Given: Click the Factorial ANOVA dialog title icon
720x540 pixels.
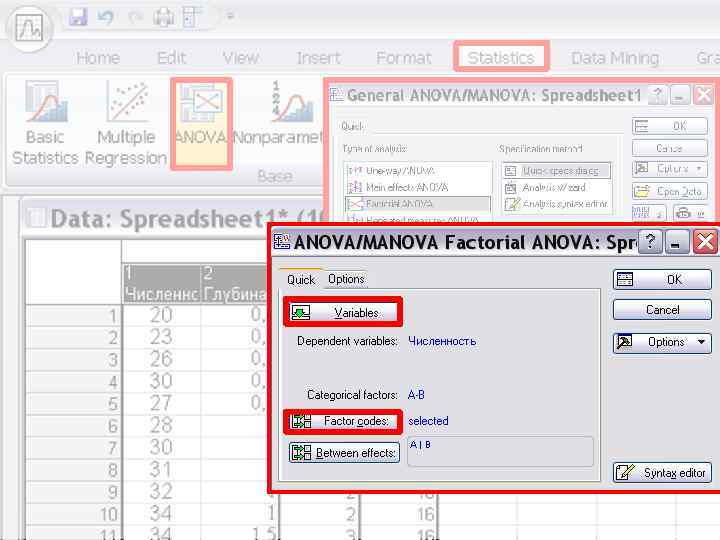Looking at the screenshot, I should [281, 241].
